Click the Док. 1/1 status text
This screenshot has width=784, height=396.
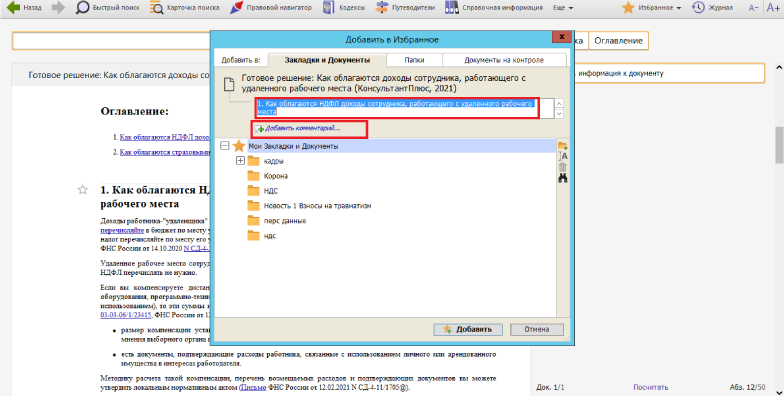tap(550, 388)
